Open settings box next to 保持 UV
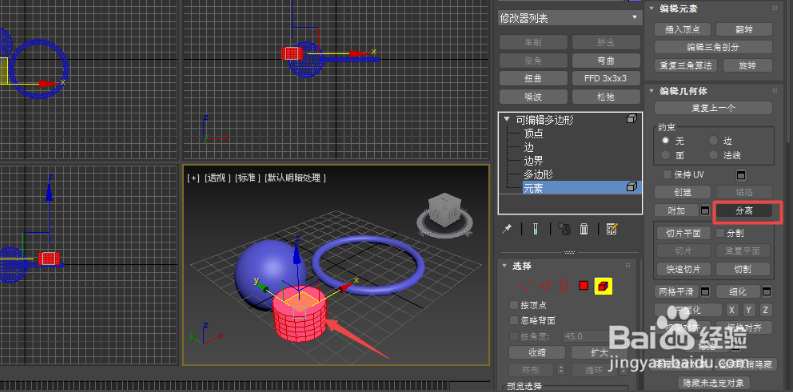 pyautogui.click(x=741, y=175)
